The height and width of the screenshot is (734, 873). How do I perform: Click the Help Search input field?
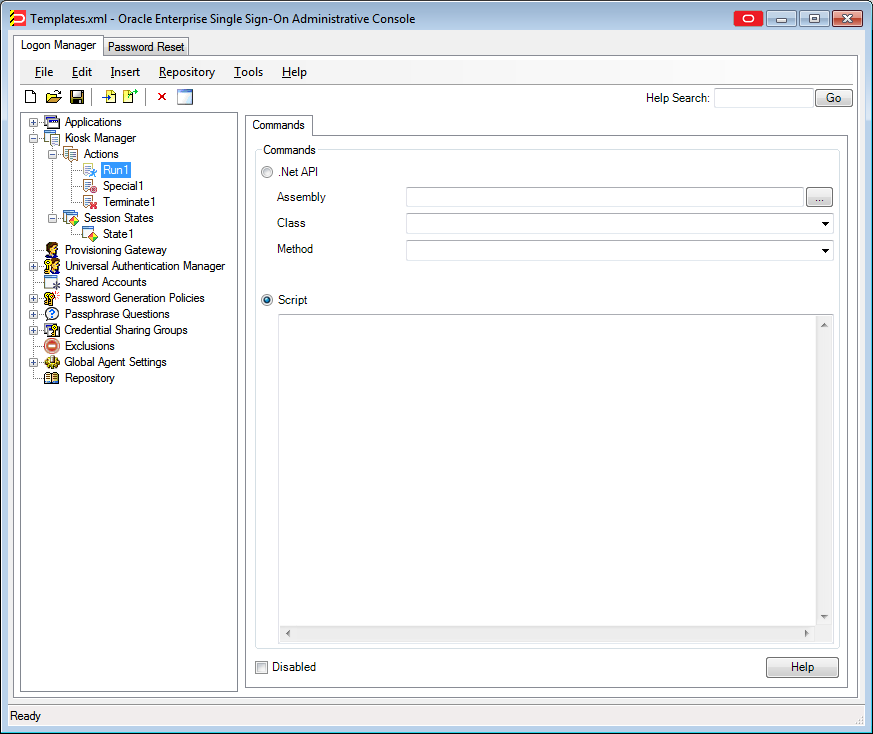[763, 98]
